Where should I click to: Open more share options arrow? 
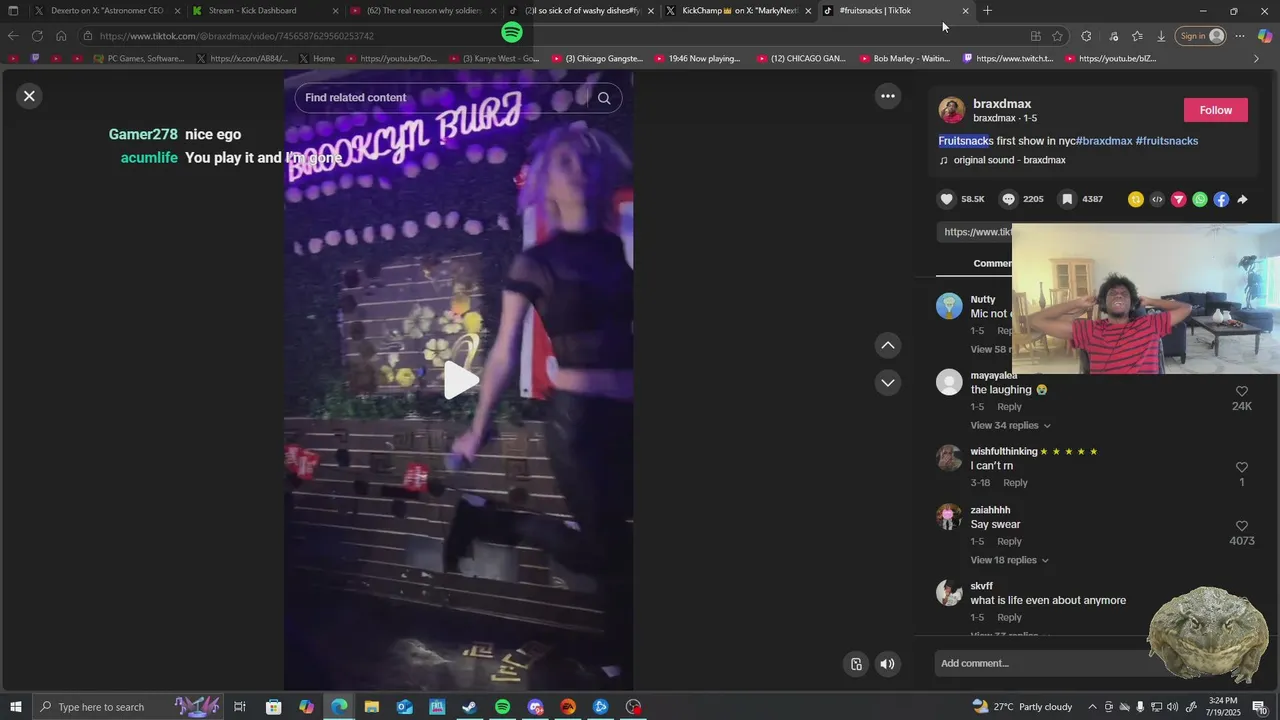tap(1242, 200)
